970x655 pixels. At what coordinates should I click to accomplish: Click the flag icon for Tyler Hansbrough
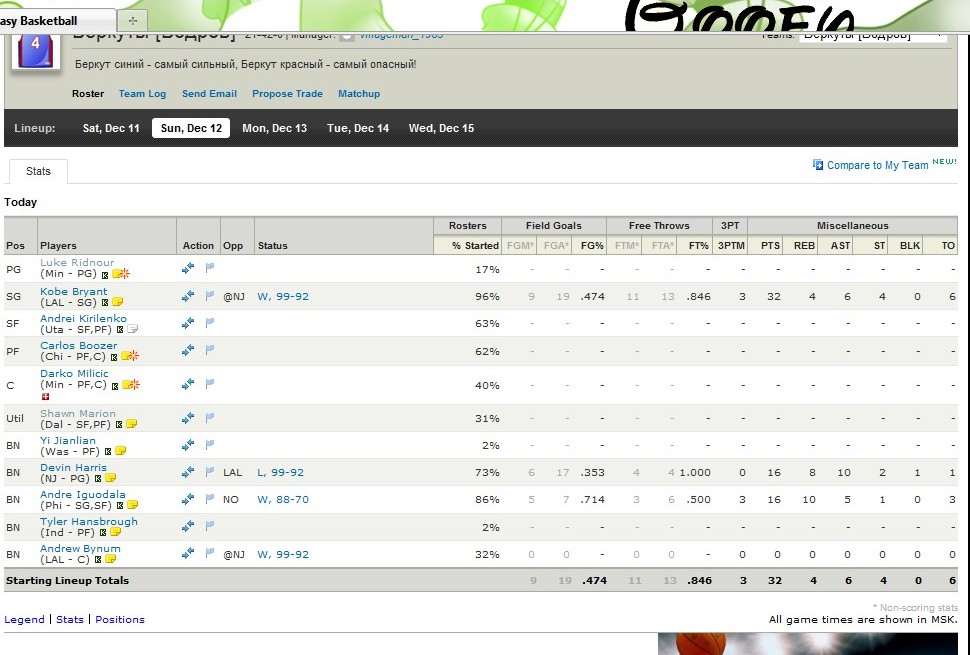pyautogui.click(x=210, y=526)
